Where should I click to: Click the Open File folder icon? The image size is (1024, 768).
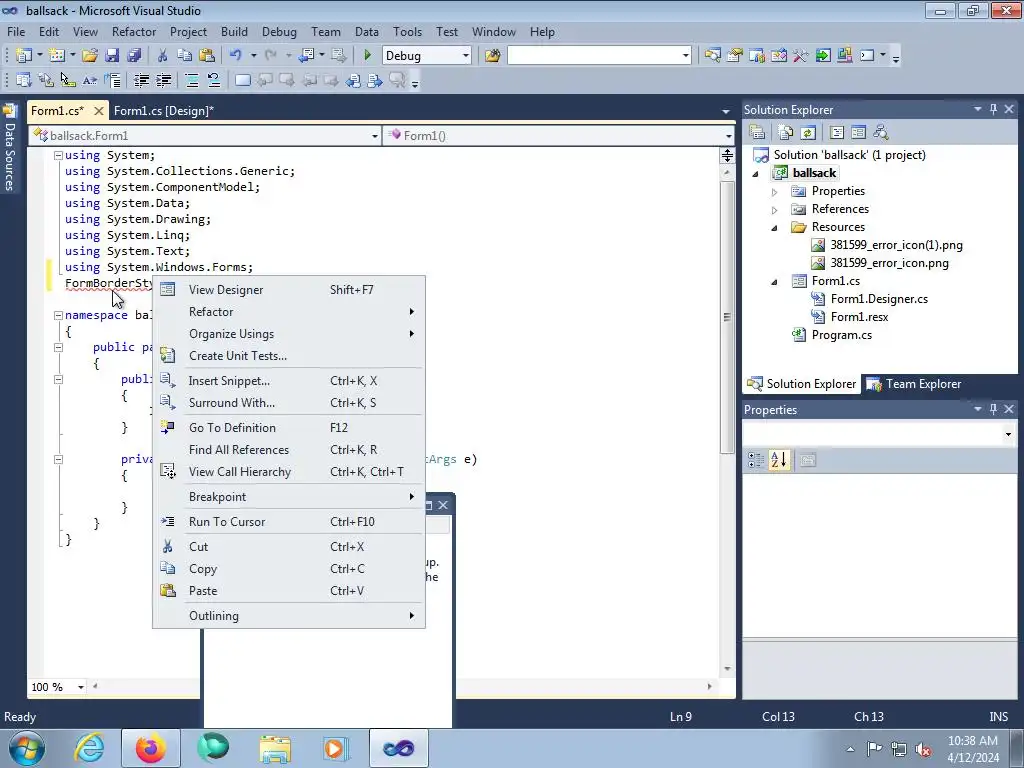[89, 56]
